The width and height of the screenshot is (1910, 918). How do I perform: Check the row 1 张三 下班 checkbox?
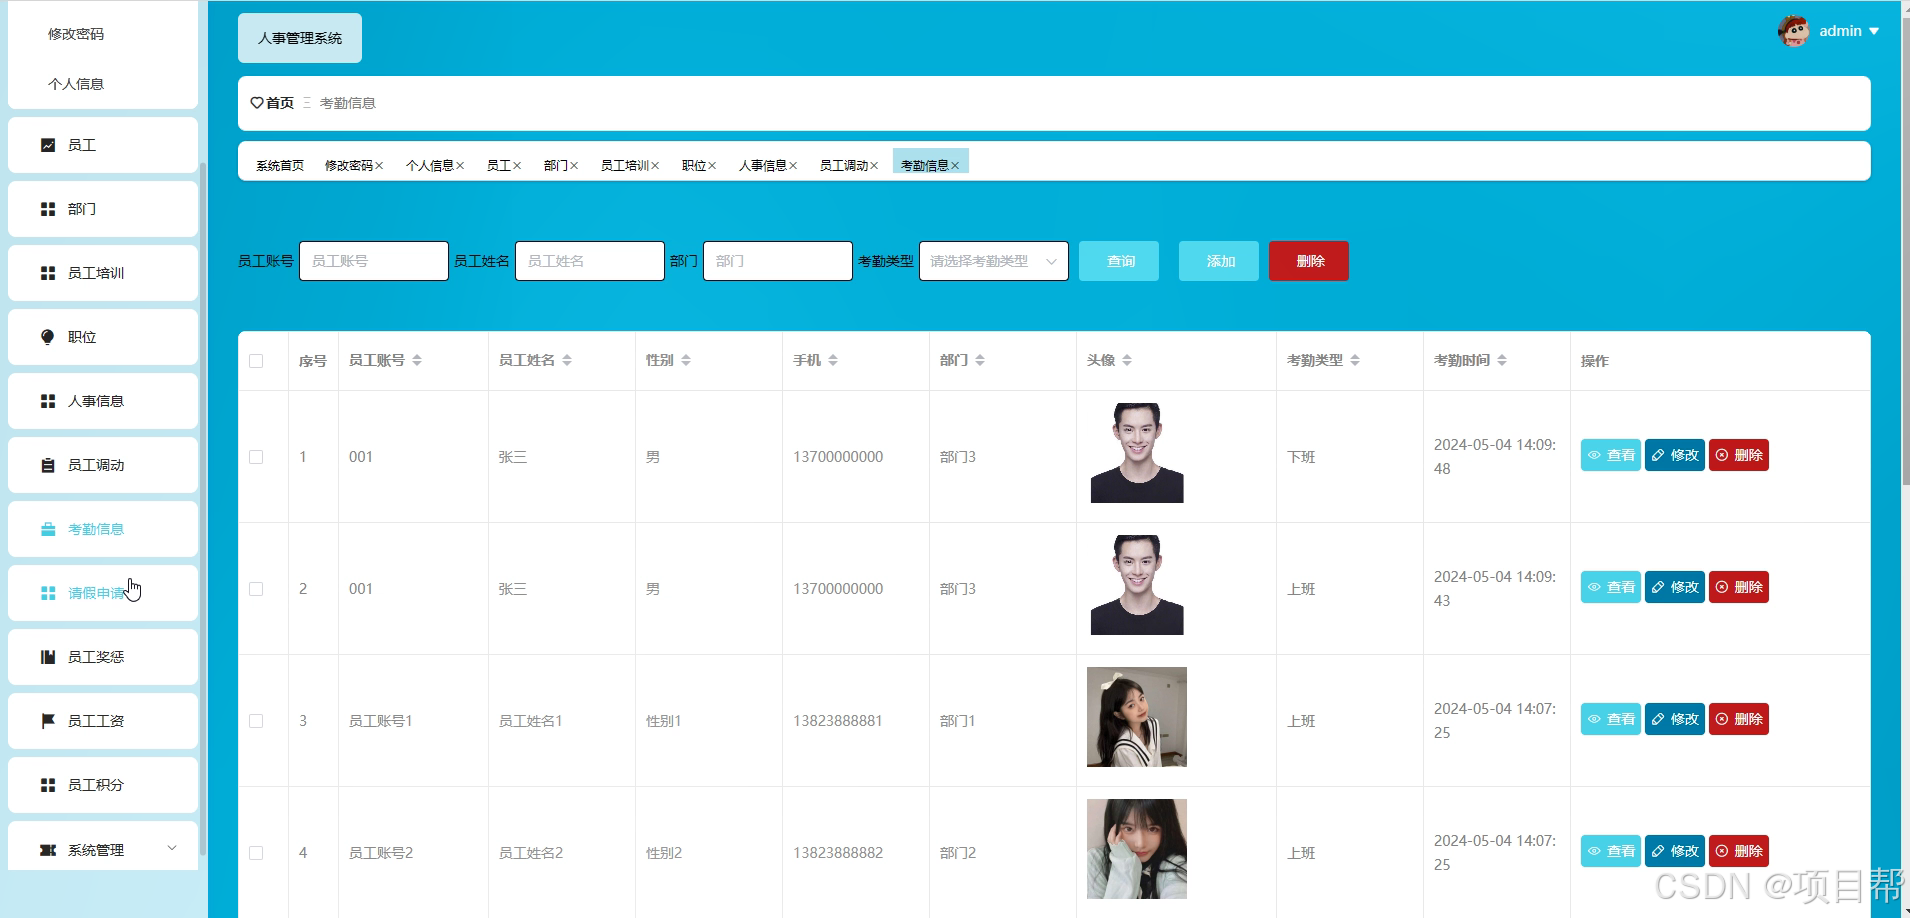(x=256, y=457)
